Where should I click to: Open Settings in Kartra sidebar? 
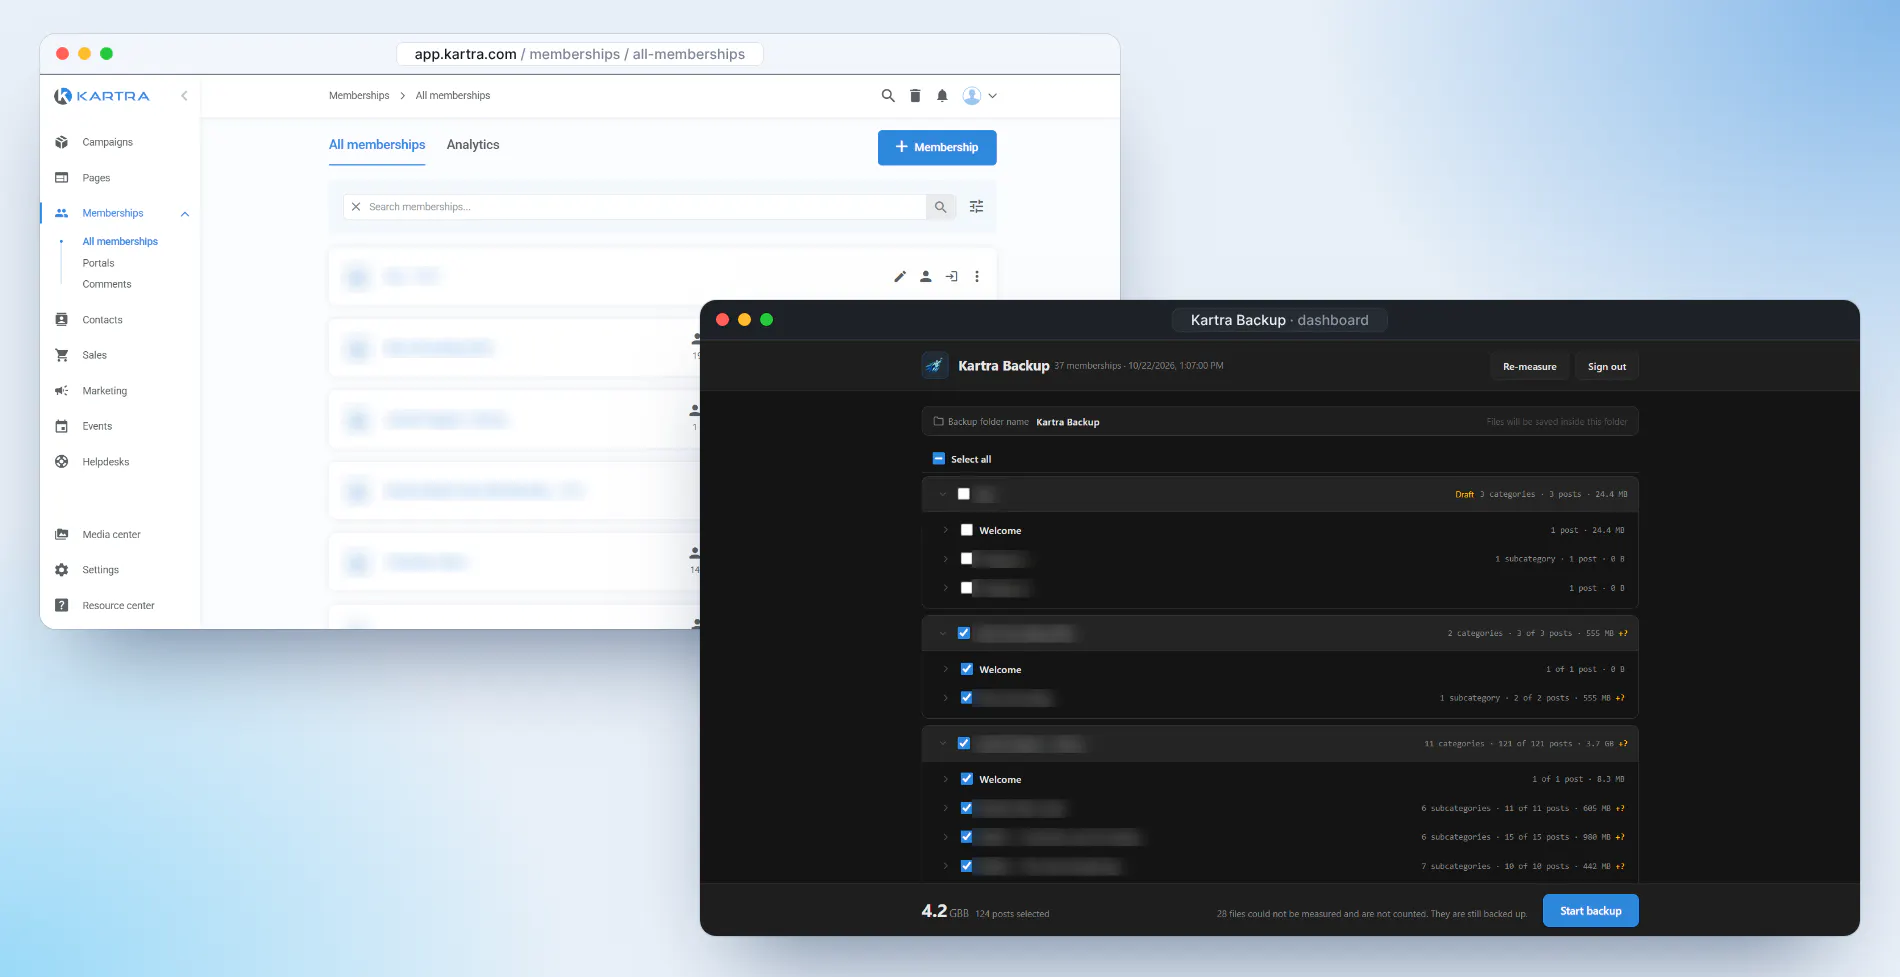(100, 570)
